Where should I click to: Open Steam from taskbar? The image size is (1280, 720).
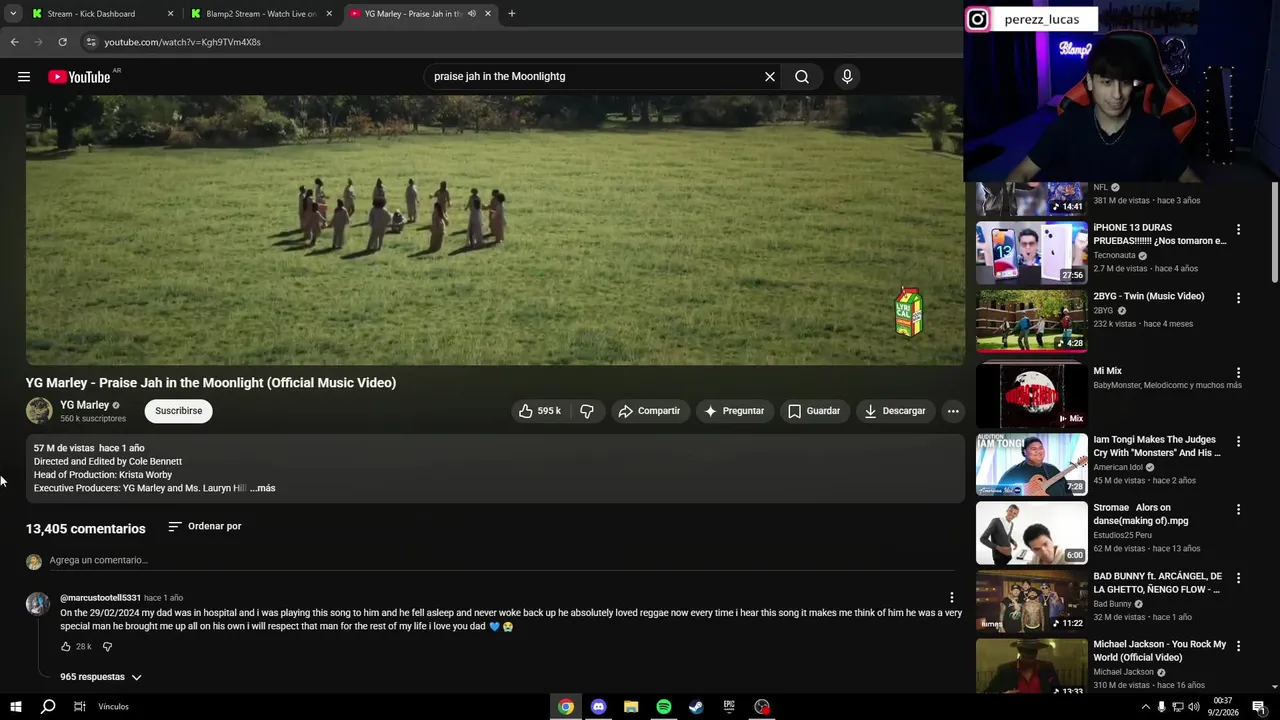696,707
